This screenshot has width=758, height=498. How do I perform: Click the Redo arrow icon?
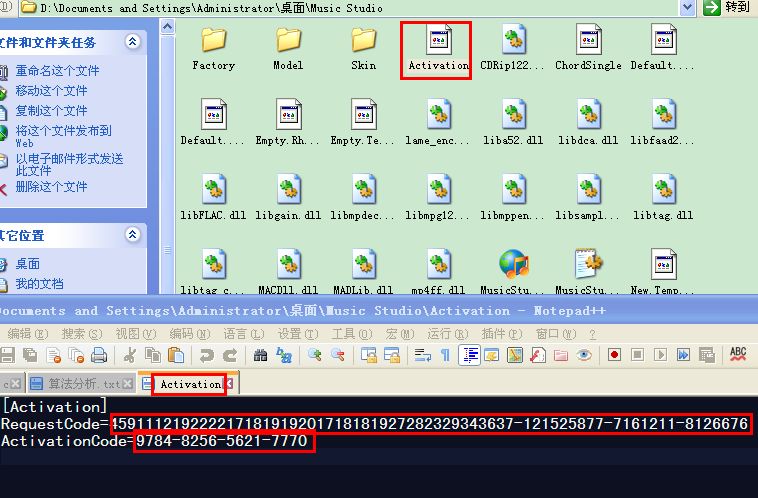click(230, 355)
